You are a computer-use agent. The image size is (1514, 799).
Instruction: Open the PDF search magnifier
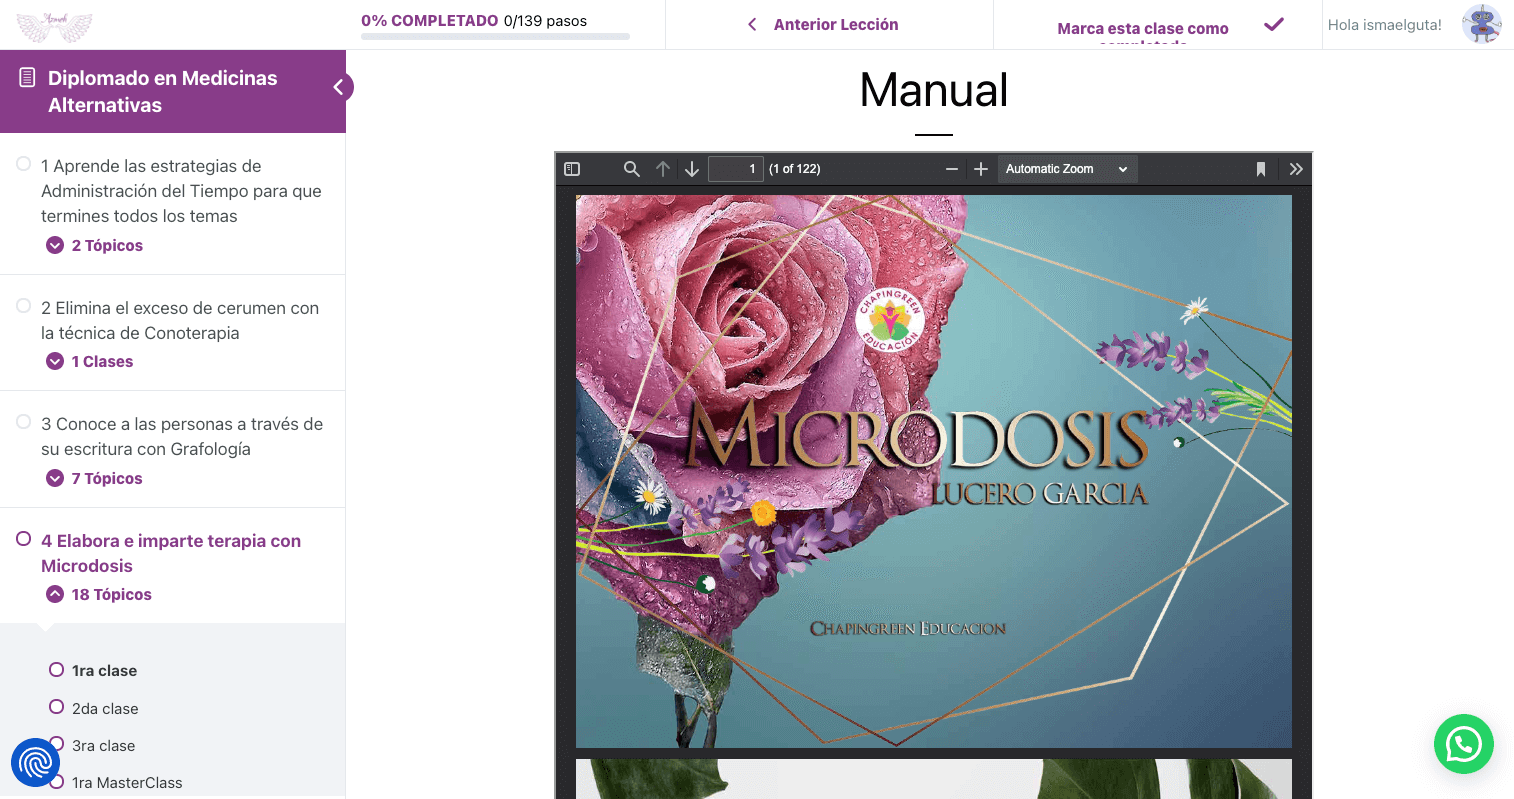631,169
